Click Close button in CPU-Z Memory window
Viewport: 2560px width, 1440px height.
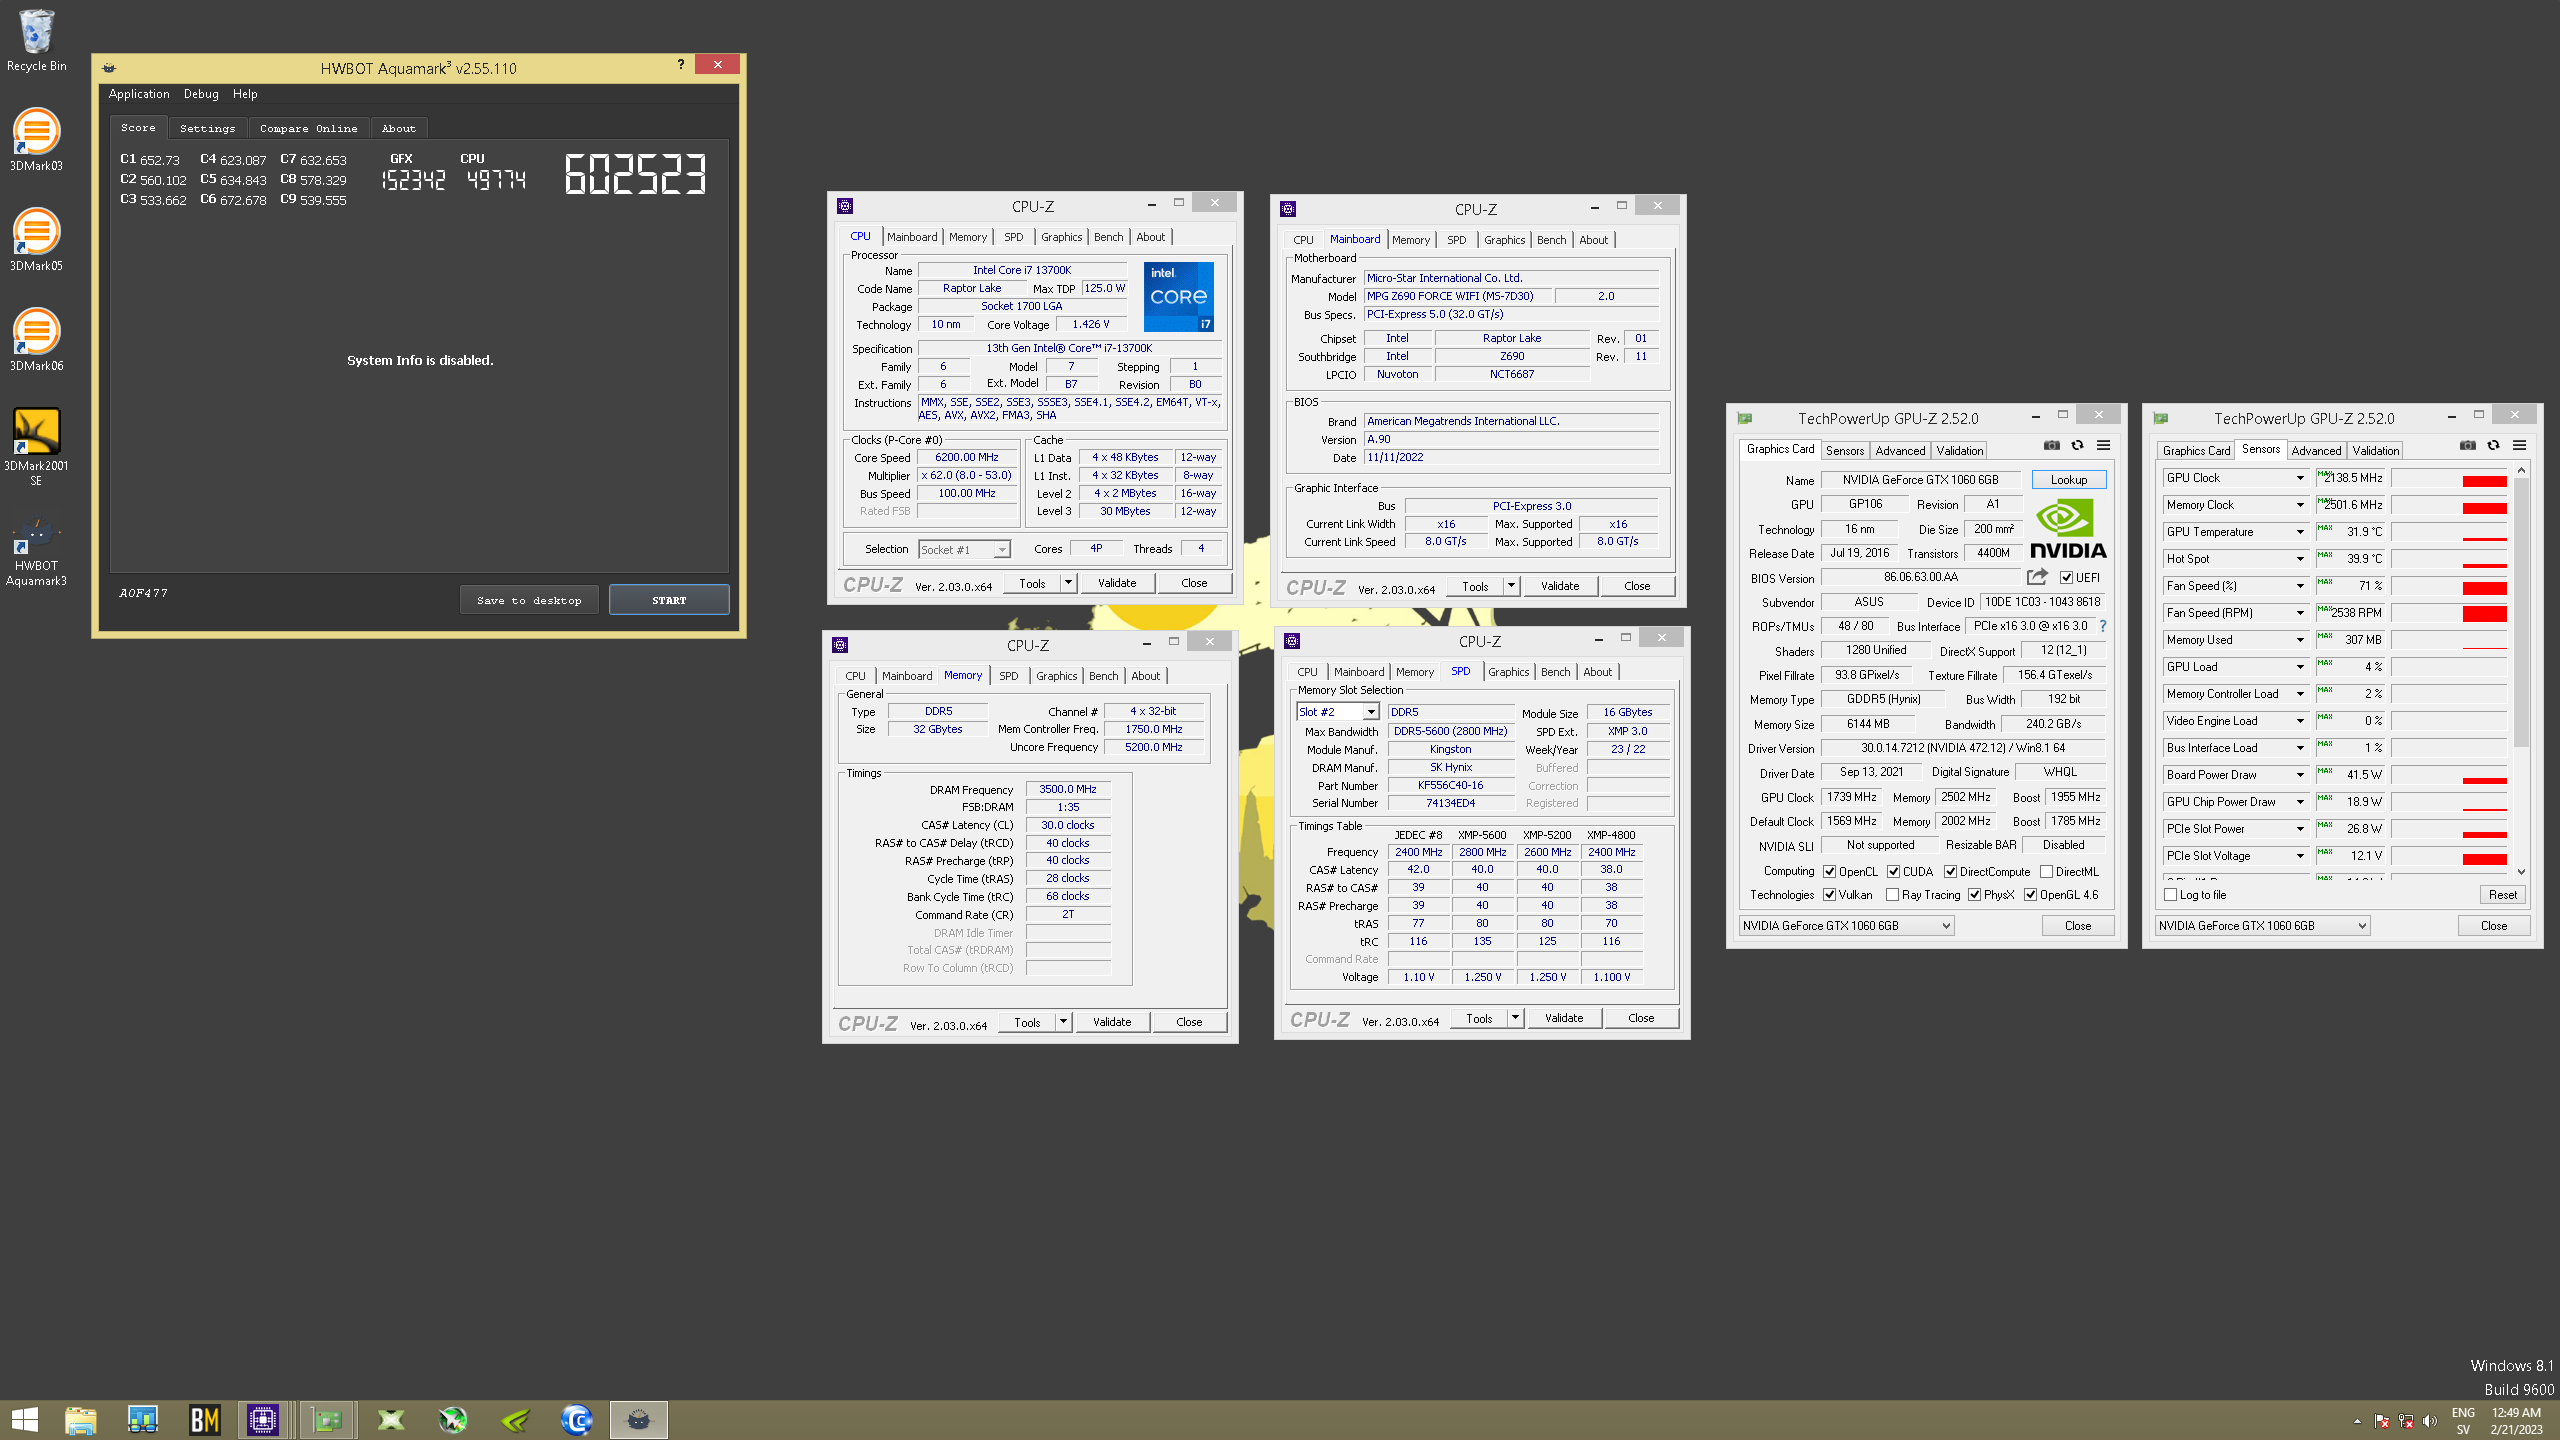pos(1189,1022)
